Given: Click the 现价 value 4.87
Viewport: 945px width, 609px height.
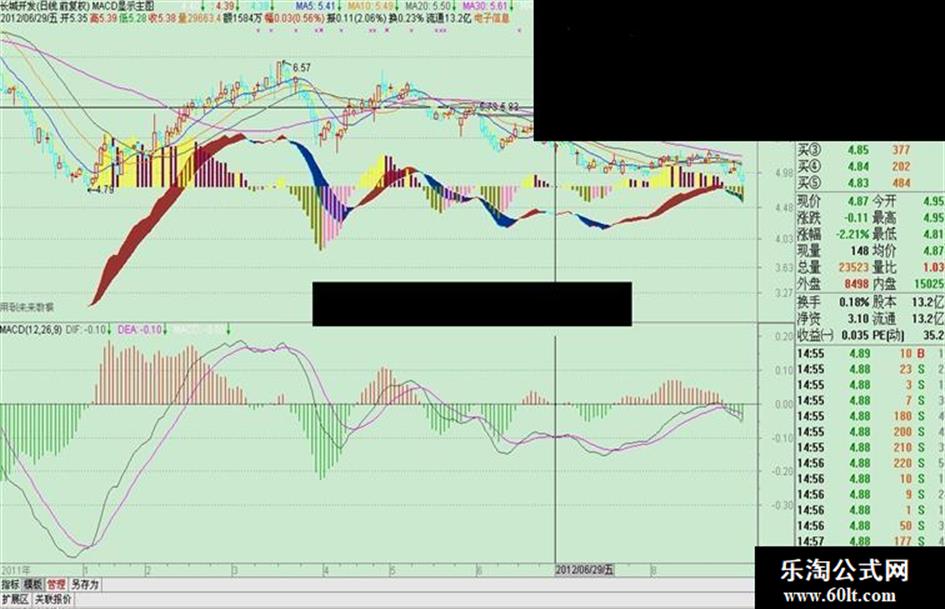Looking at the screenshot, I should point(858,201).
